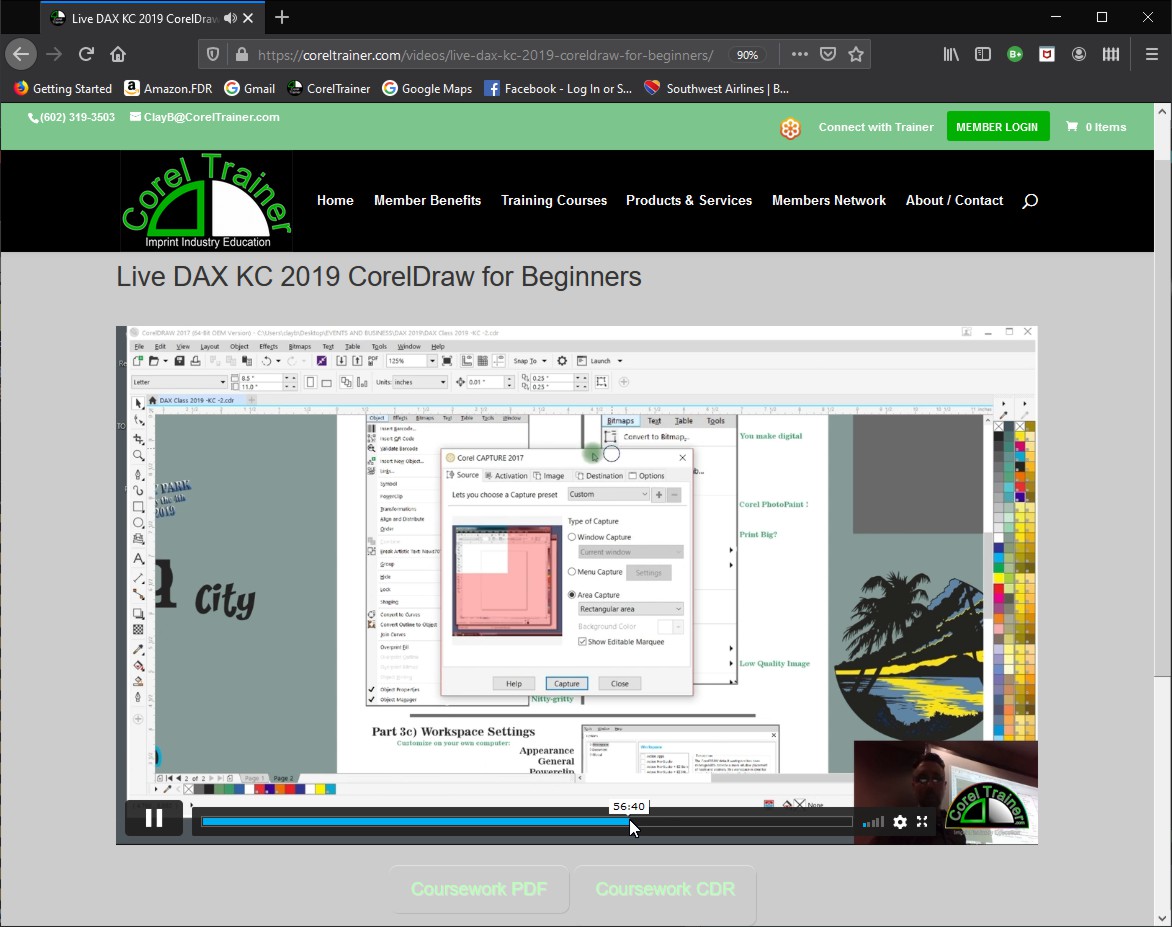The width and height of the screenshot is (1172, 927).
Task: Open tracking protection shield panel
Action: click(213, 55)
